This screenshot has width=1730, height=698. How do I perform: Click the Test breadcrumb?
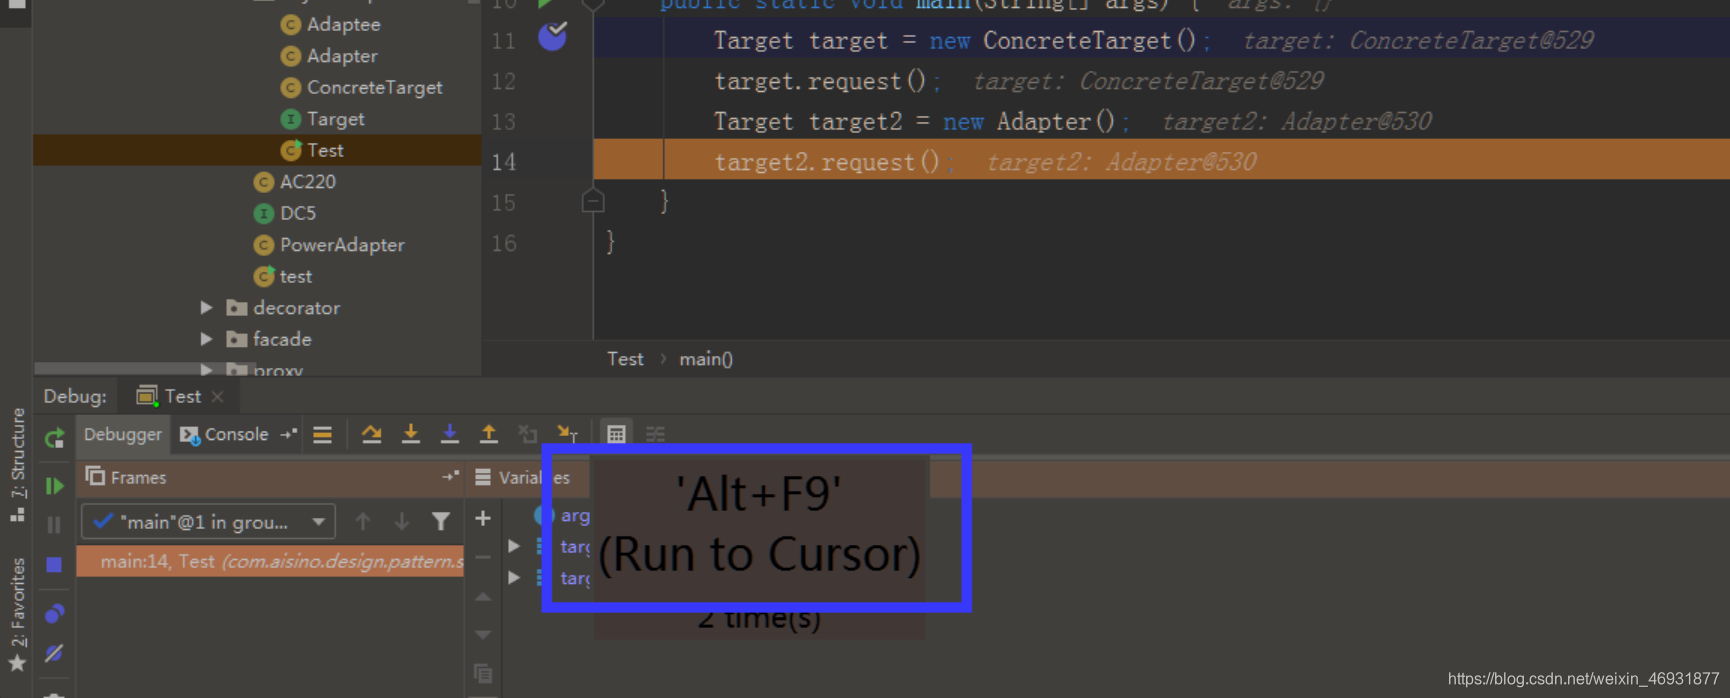(x=625, y=359)
